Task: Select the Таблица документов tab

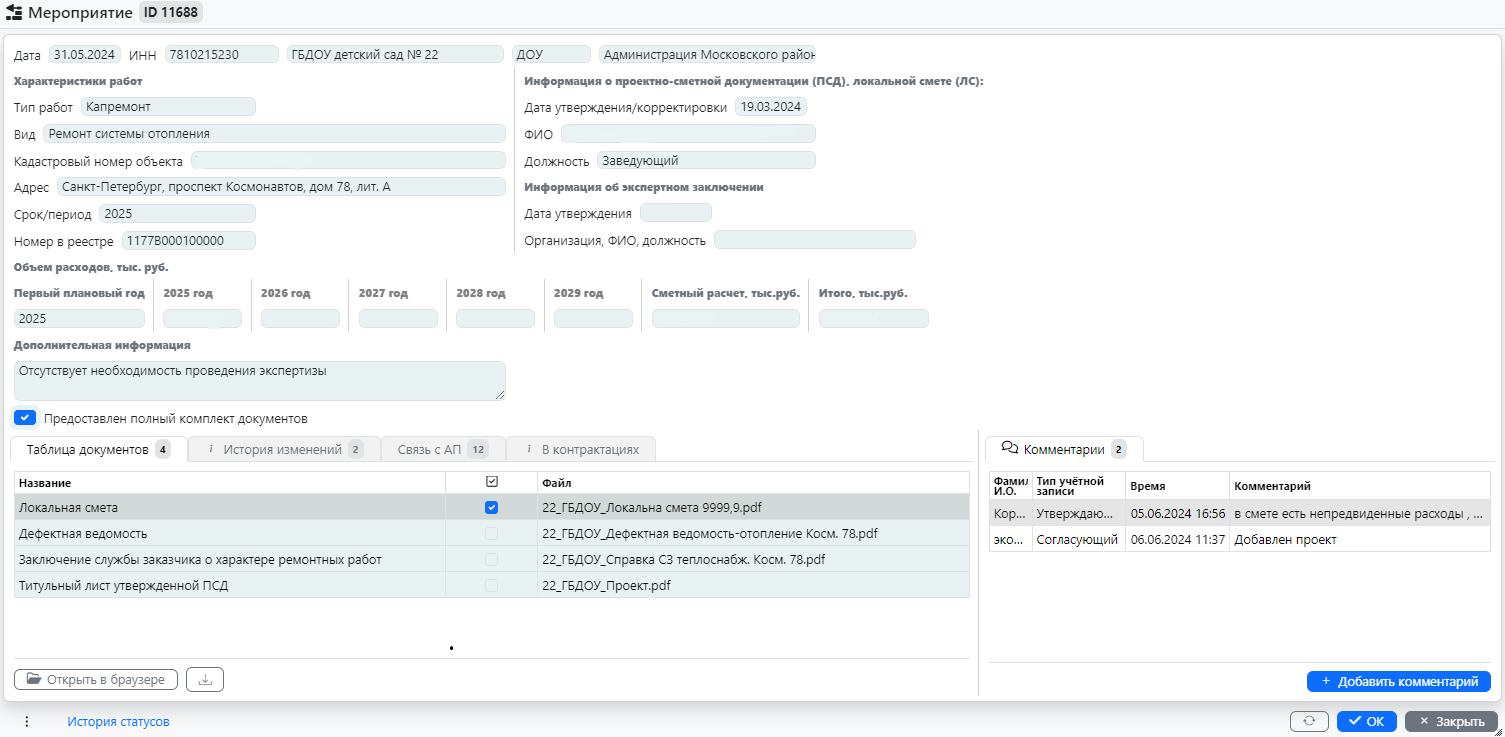Action: (x=88, y=449)
